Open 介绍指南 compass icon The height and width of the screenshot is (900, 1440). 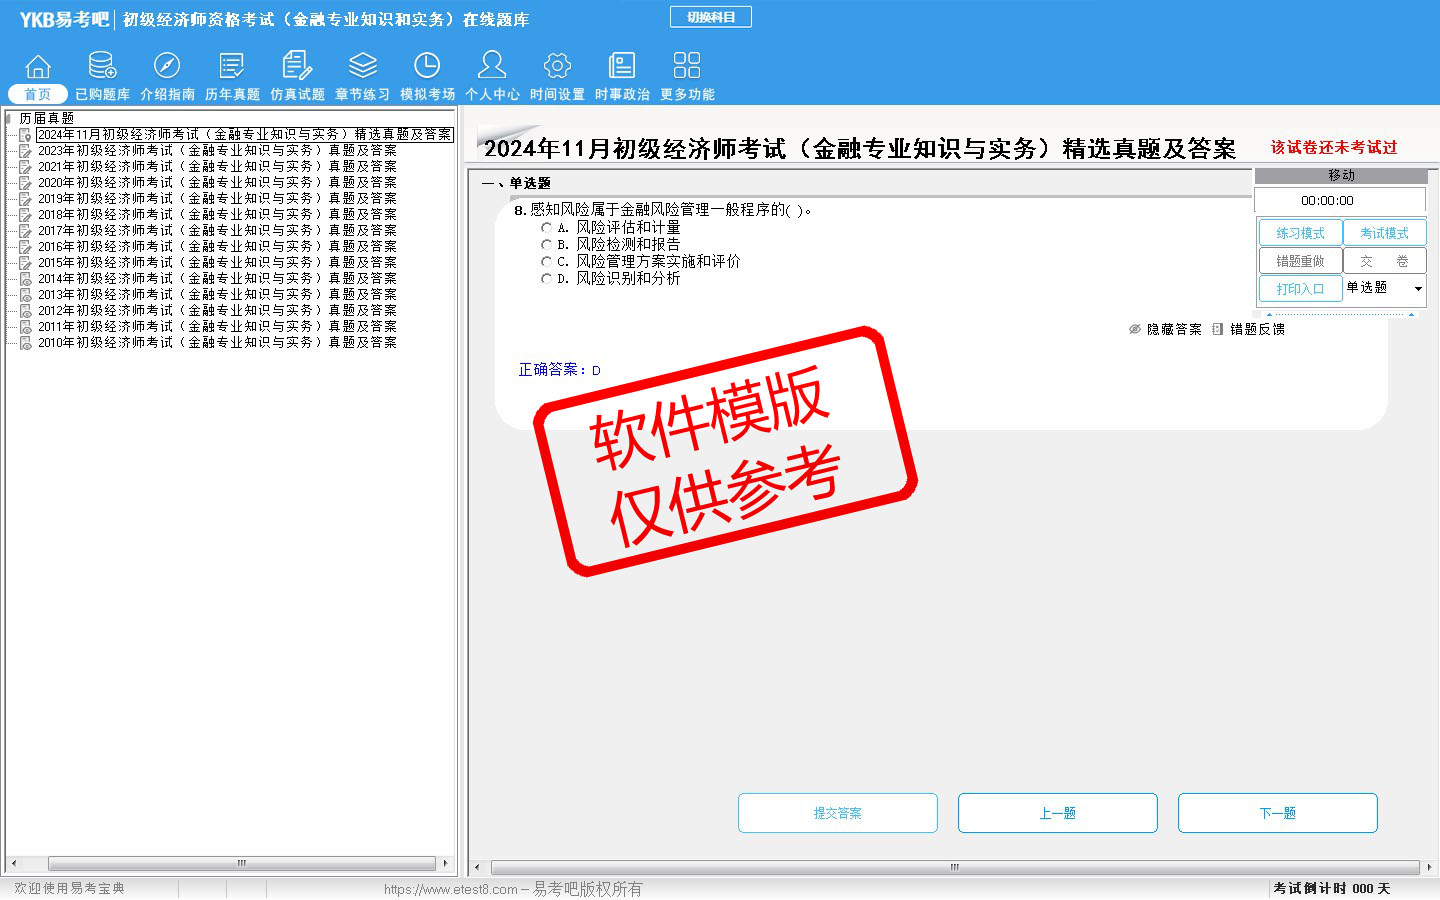tap(167, 67)
